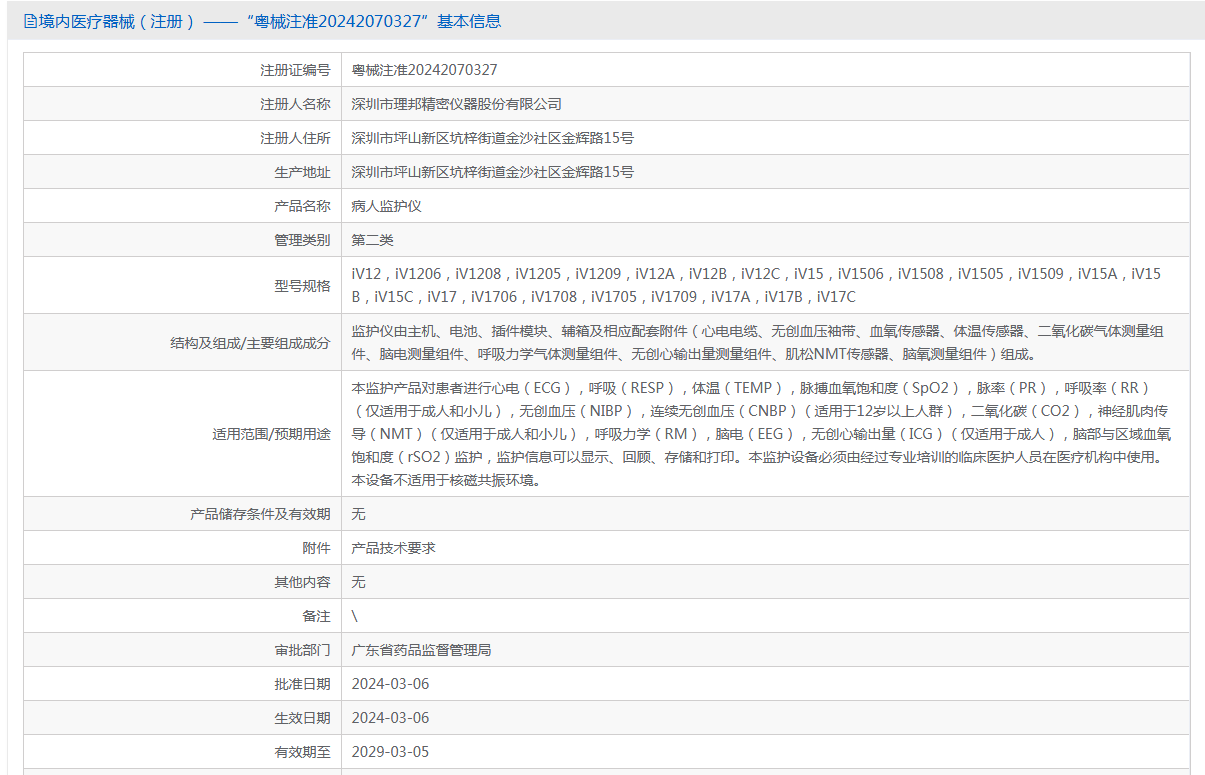Click the document icon beside the page title
1205x775 pixels.
point(30,21)
